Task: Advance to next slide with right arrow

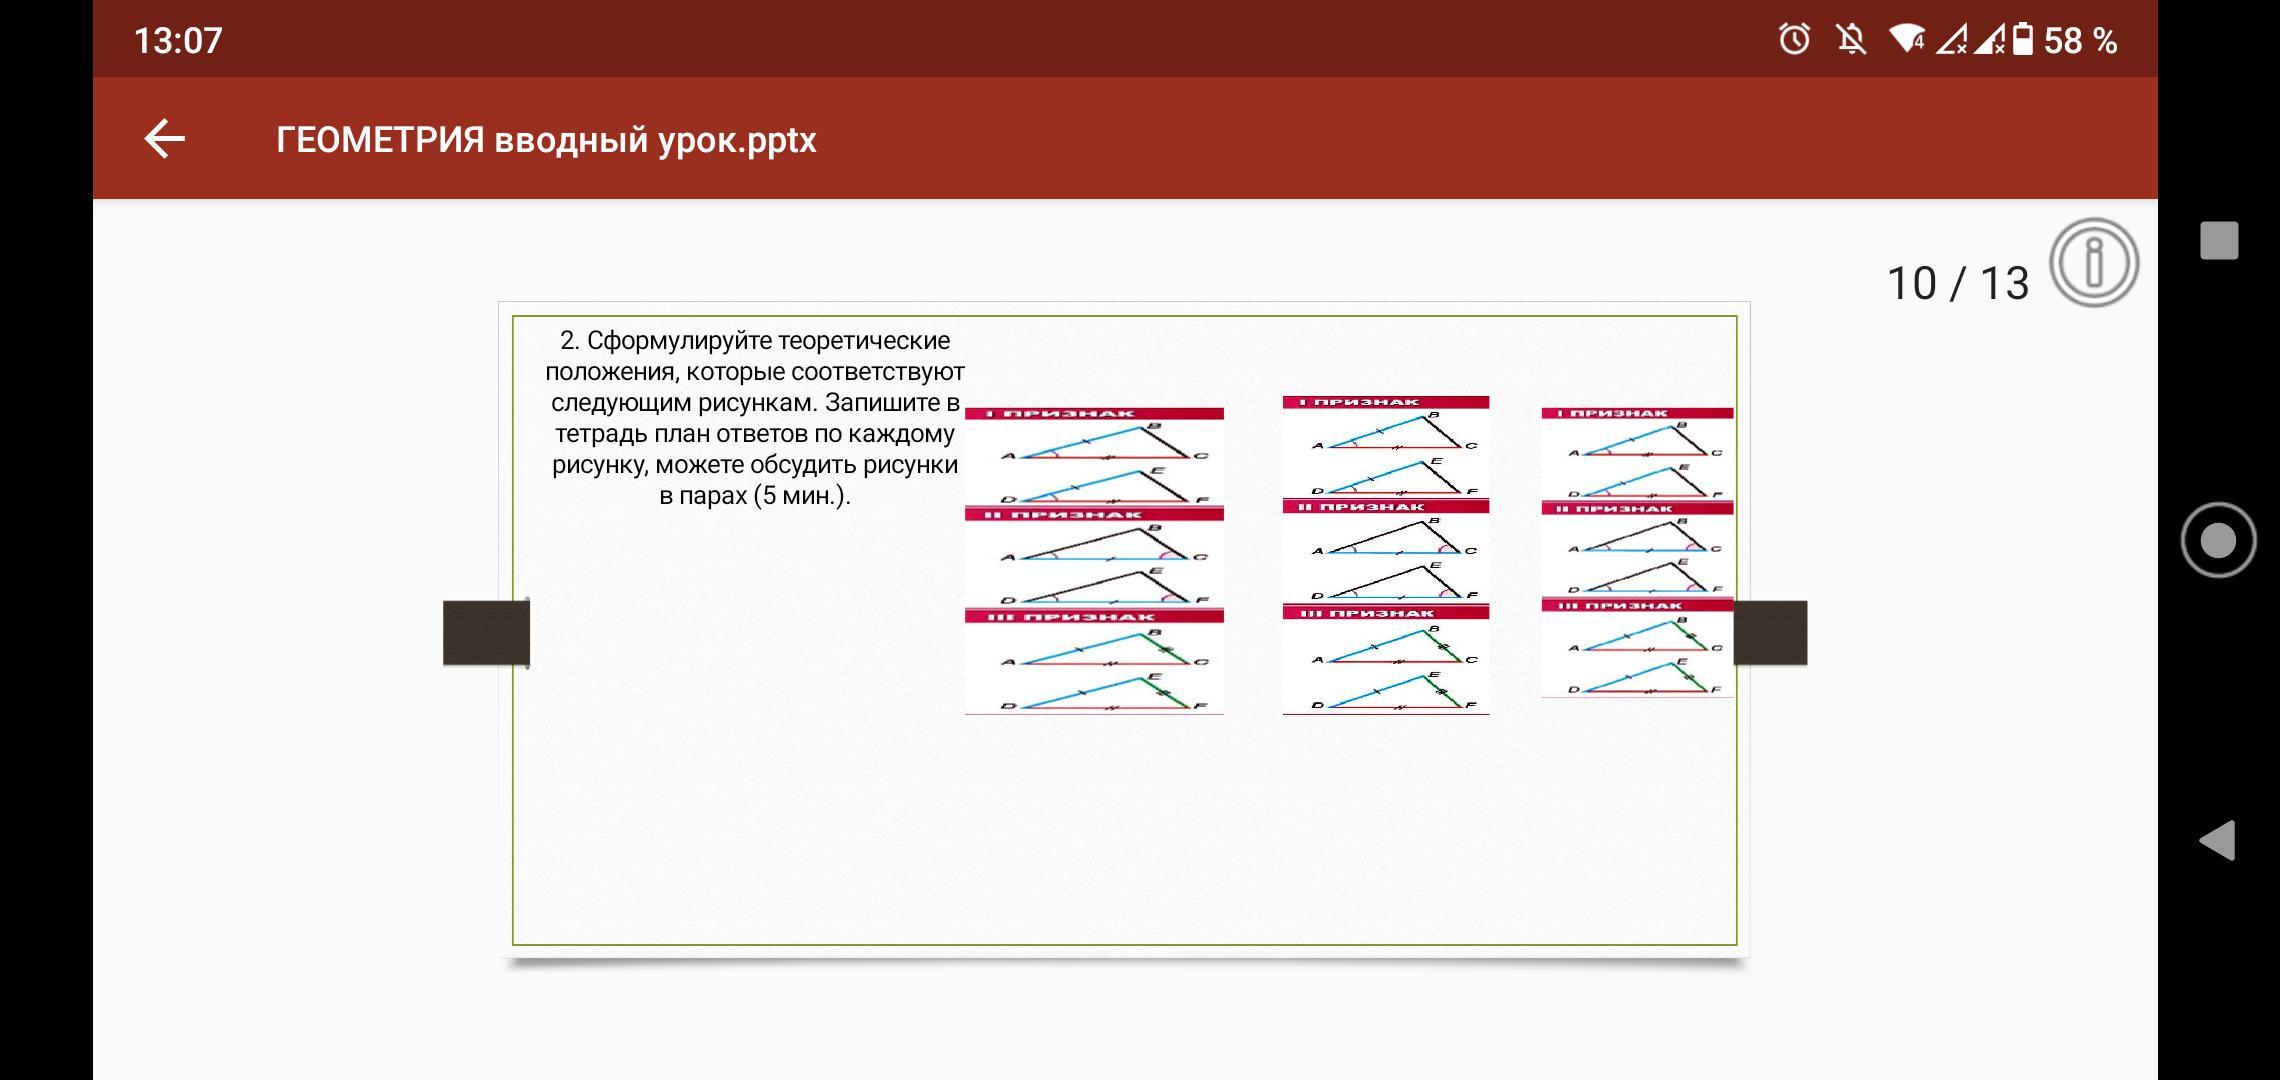Action: (x=1770, y=633)
